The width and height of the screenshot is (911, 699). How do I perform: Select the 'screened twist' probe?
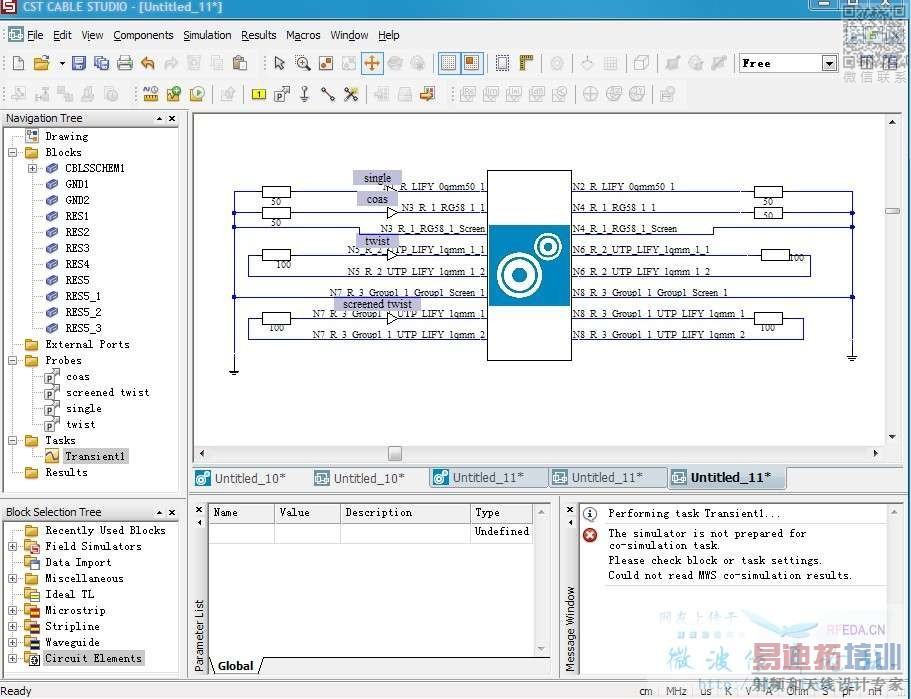107,392
